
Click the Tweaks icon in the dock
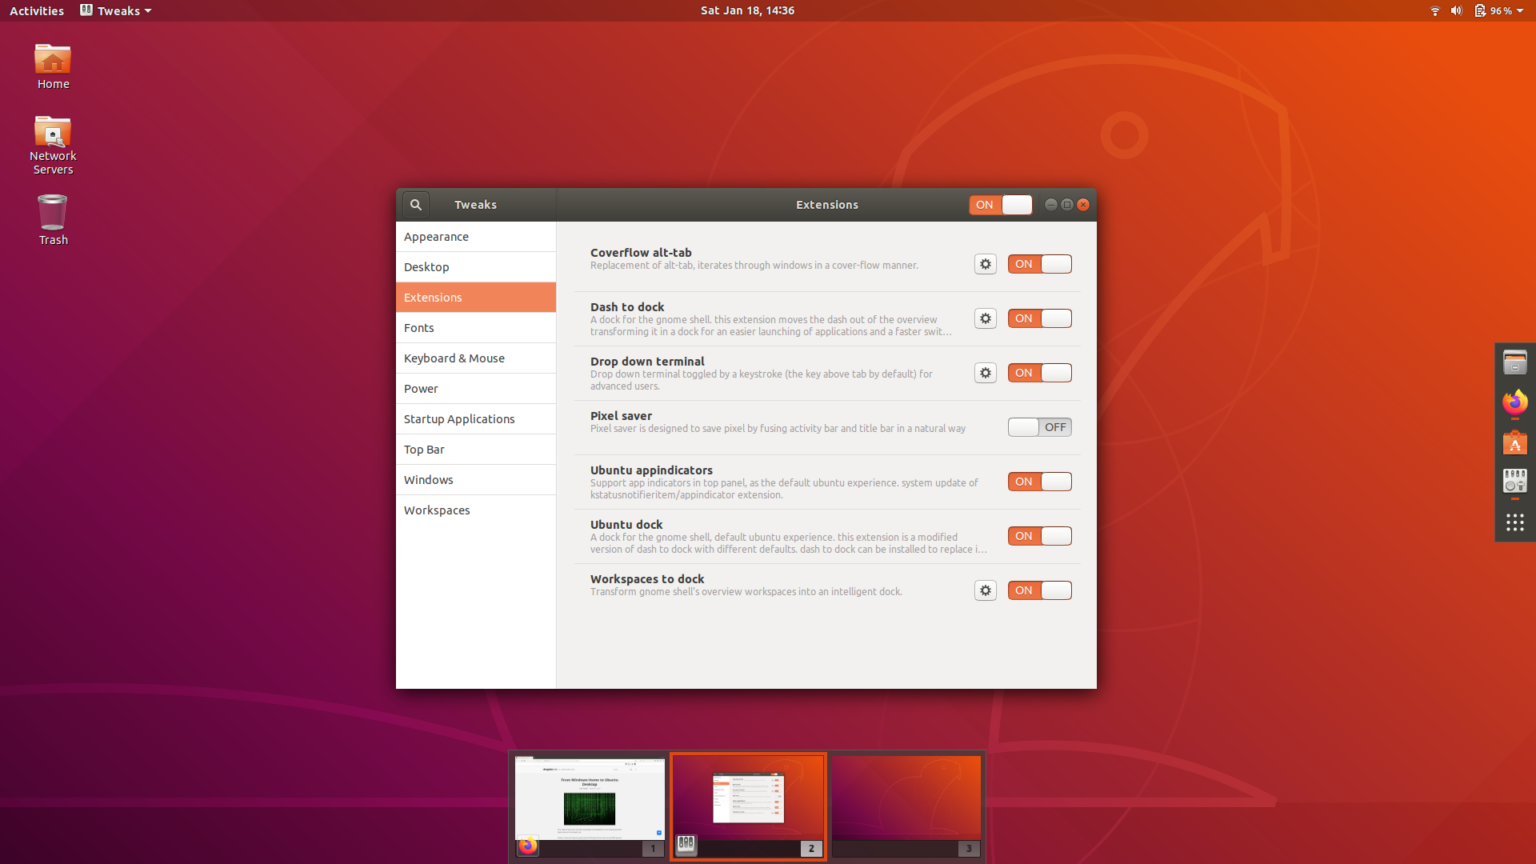tap(1515, 481)
